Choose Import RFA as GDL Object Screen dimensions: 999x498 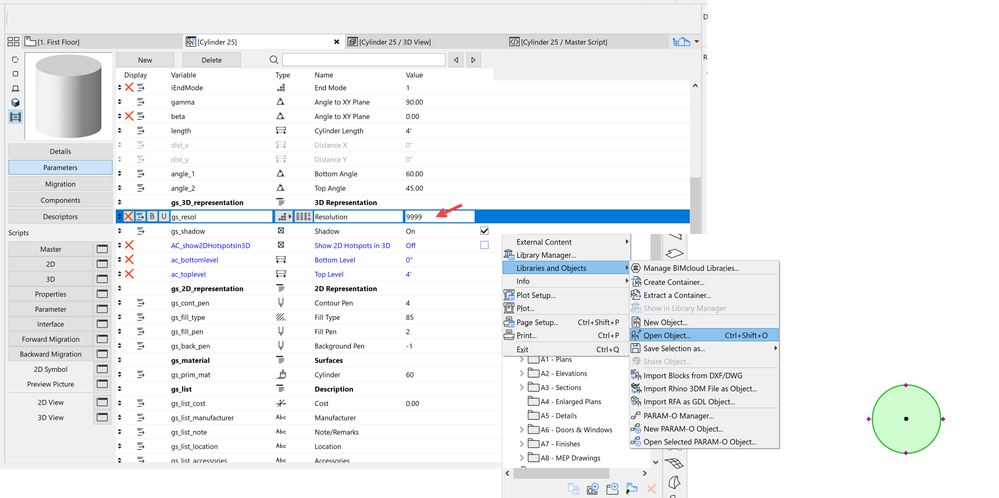[x=704, y=402]
